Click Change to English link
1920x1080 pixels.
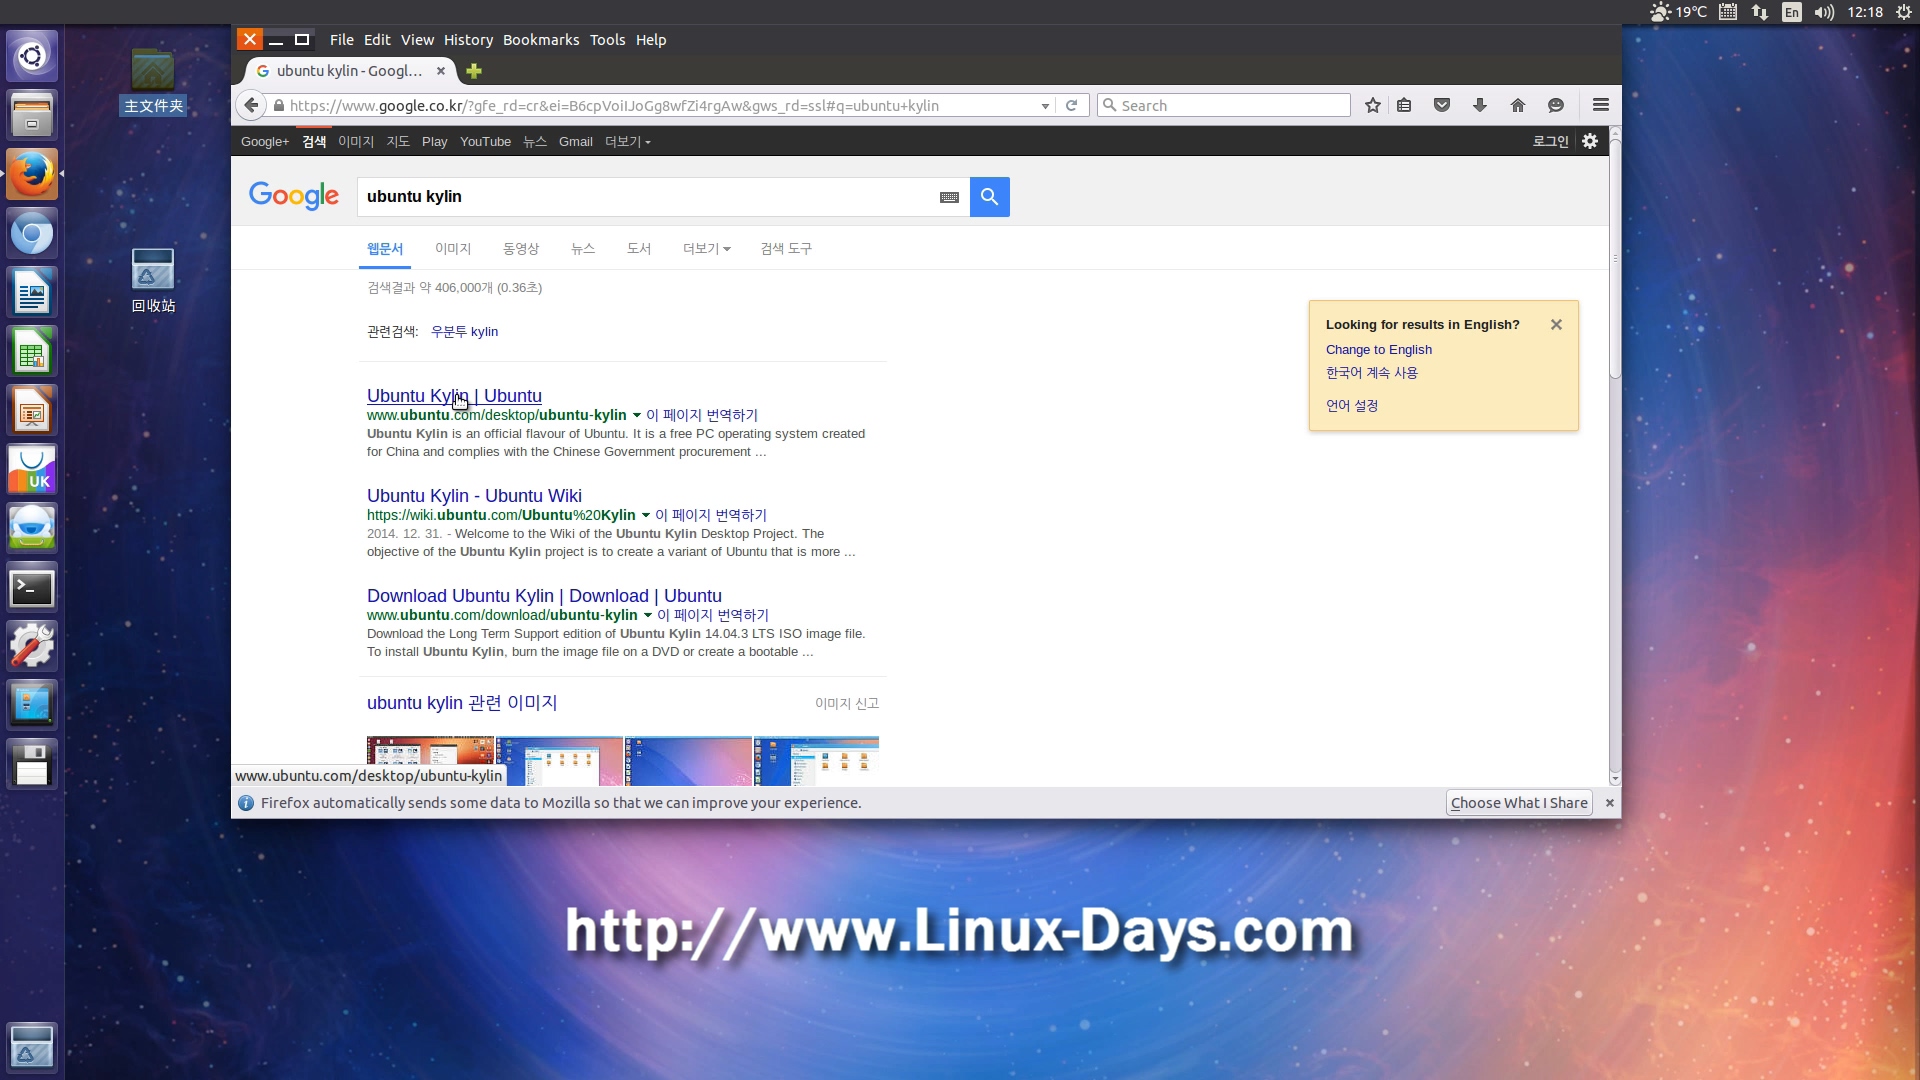click(x=1379, y=350)
